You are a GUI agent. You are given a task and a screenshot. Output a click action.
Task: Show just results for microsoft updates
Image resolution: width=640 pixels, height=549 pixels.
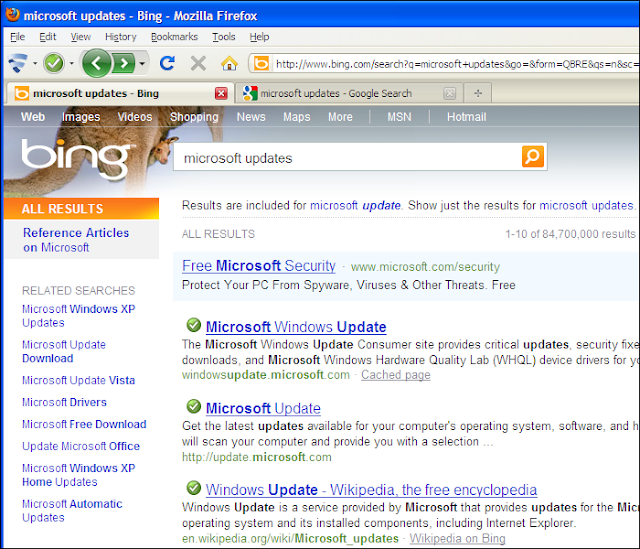(x=586, y=205)
